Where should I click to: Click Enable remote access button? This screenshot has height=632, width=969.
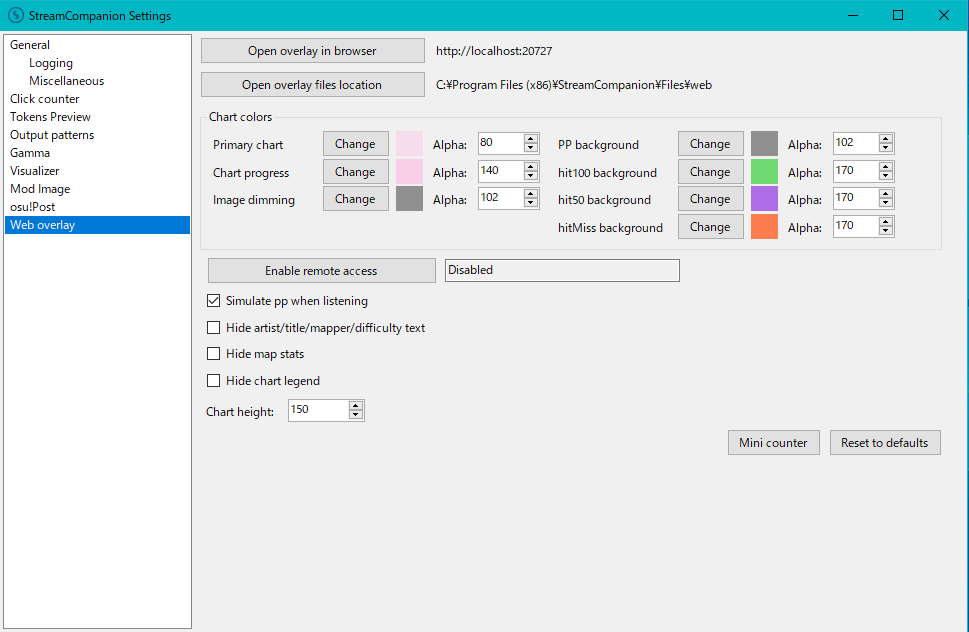point(321,271)
